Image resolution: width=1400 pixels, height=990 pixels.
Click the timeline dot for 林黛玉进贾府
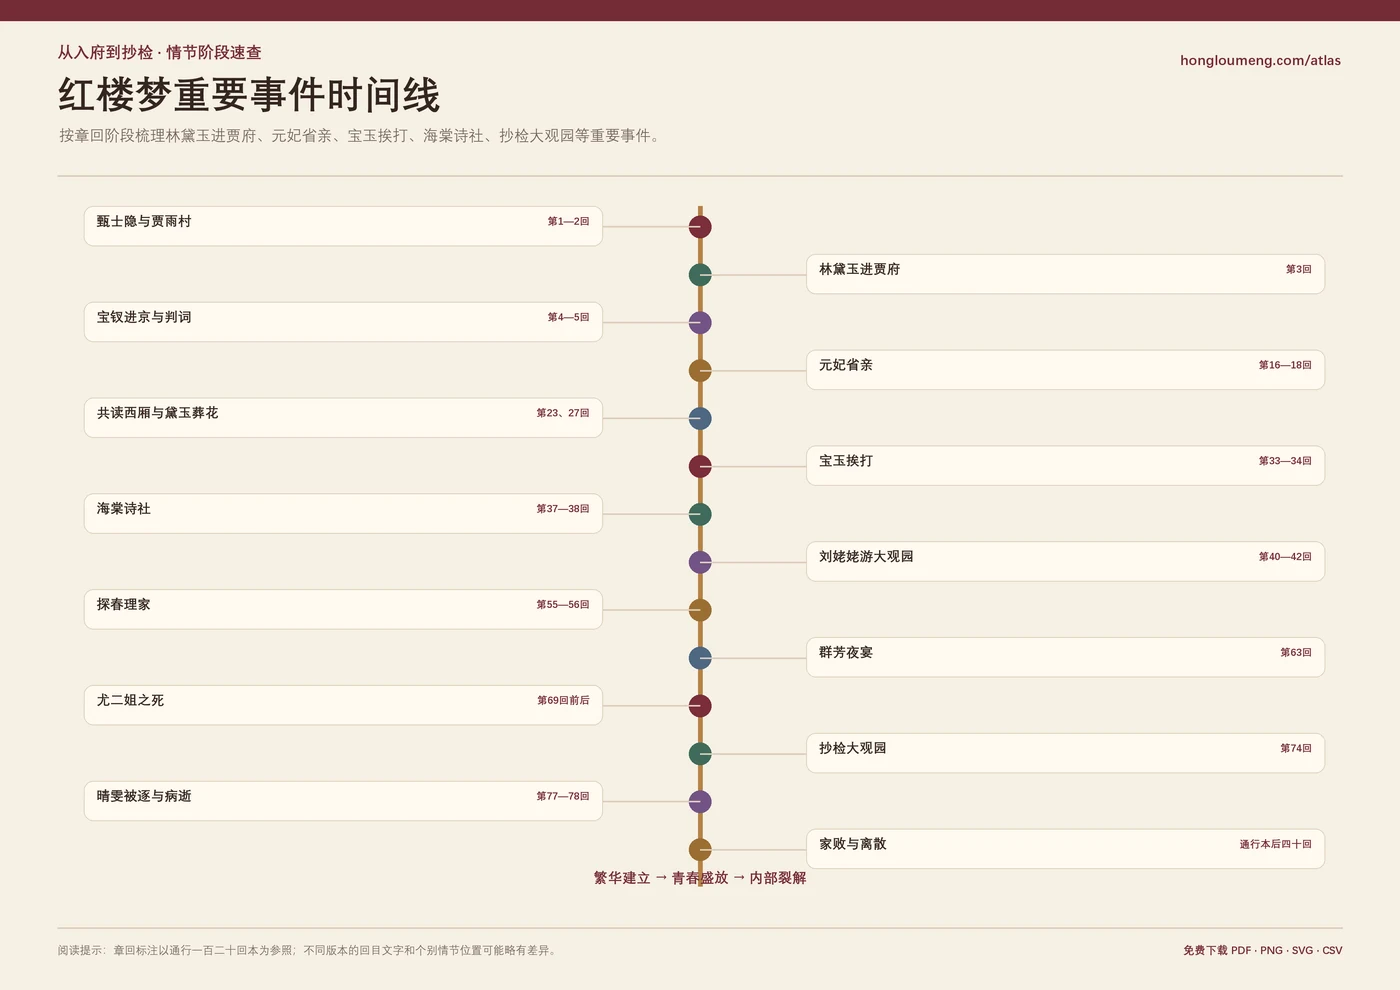tap(700, 275)
